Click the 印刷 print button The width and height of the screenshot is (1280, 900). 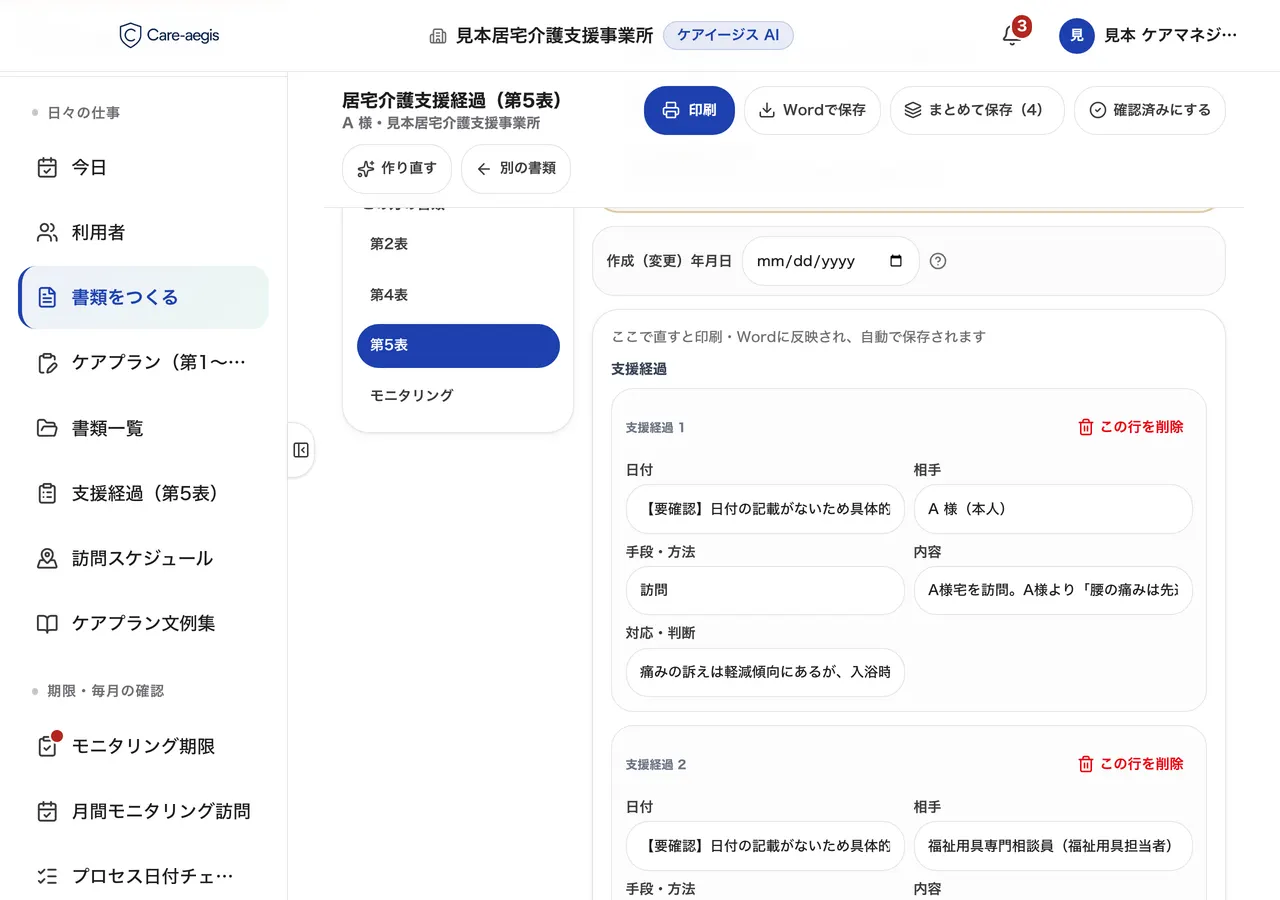[690, 110]
